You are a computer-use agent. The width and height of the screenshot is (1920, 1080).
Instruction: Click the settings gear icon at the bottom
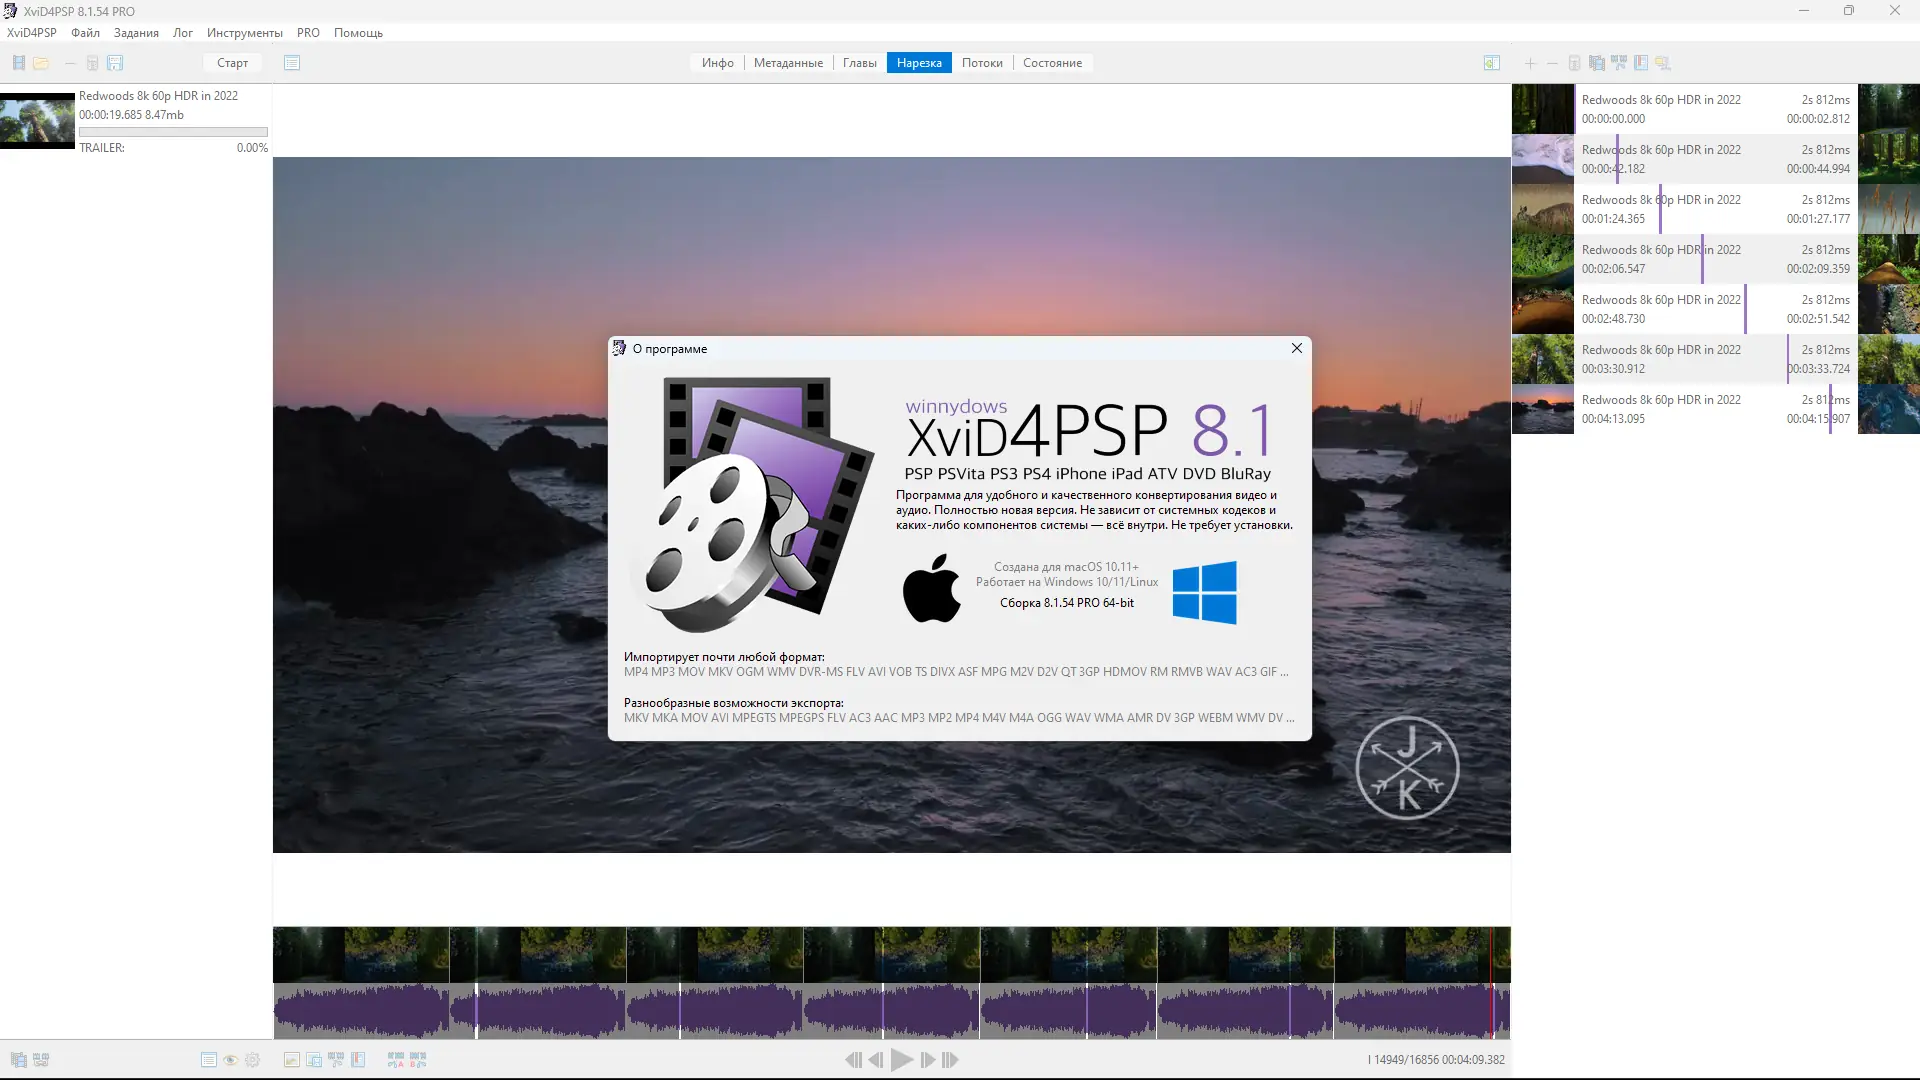pos(253,1060)
